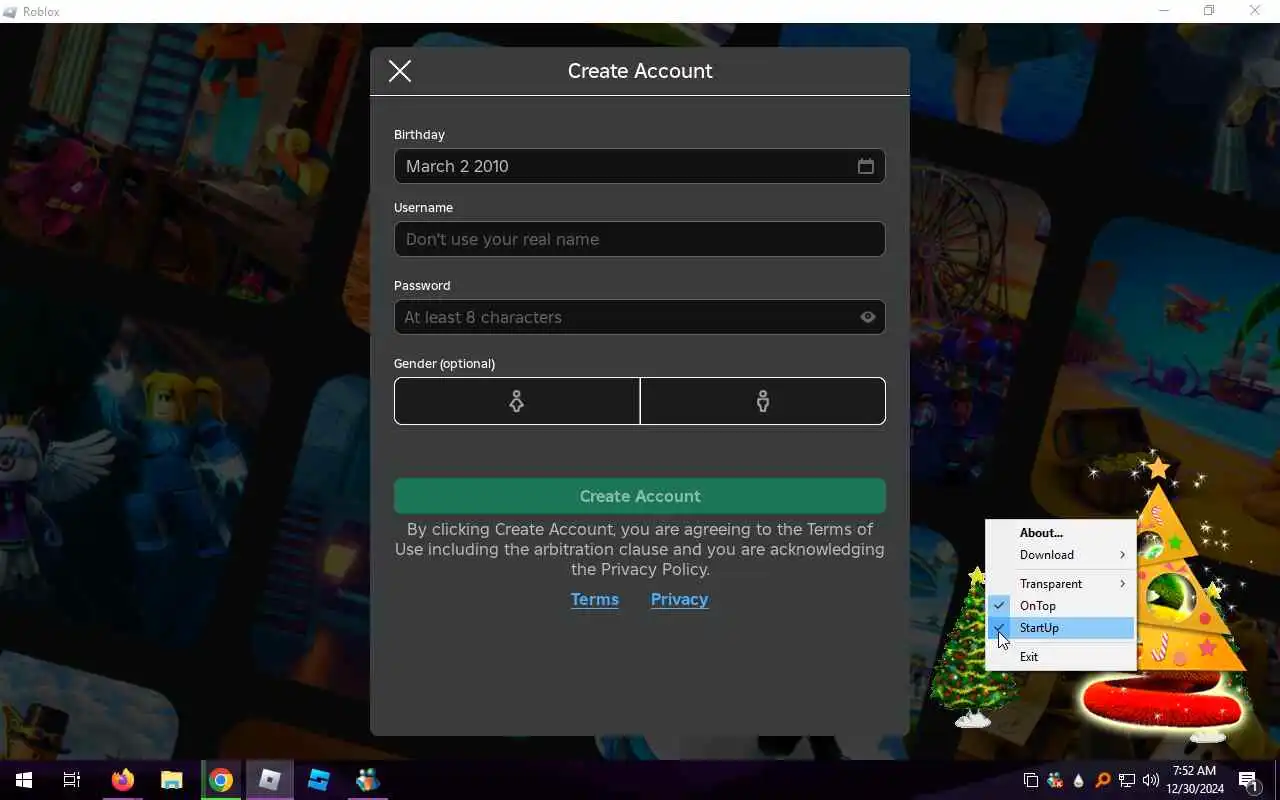Open the birthday calendar picker icon
This screenshot has width=1280, height=800.
tap(866, 166)
